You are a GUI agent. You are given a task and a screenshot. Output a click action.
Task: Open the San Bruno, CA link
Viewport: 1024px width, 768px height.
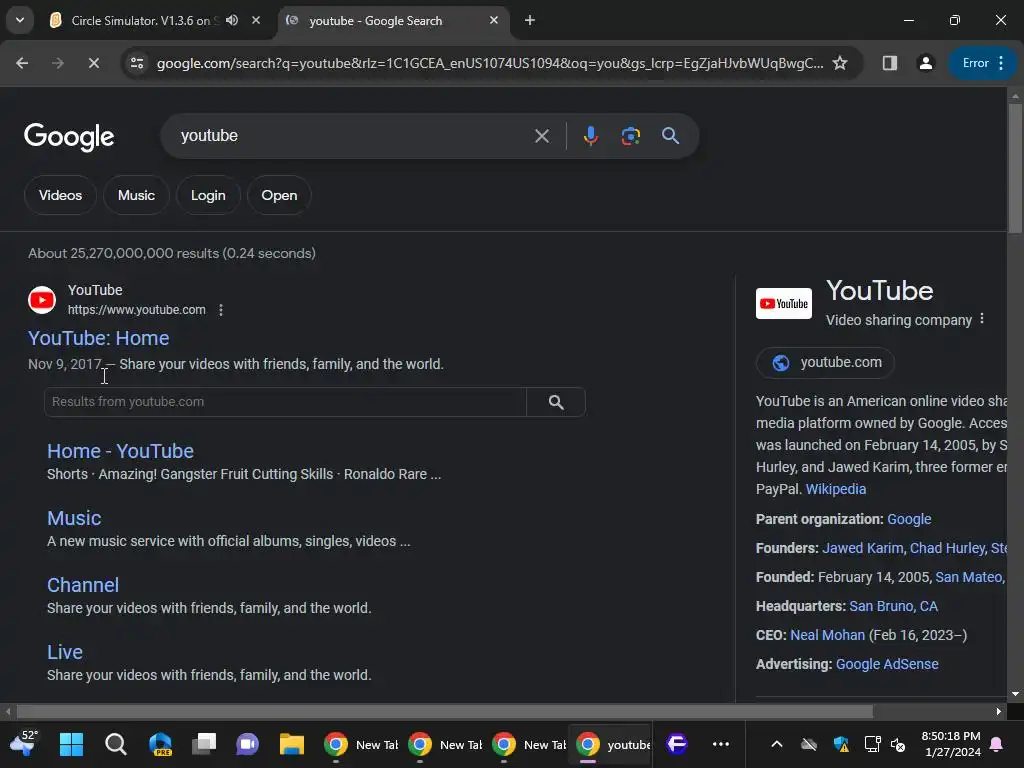[893, 606]
